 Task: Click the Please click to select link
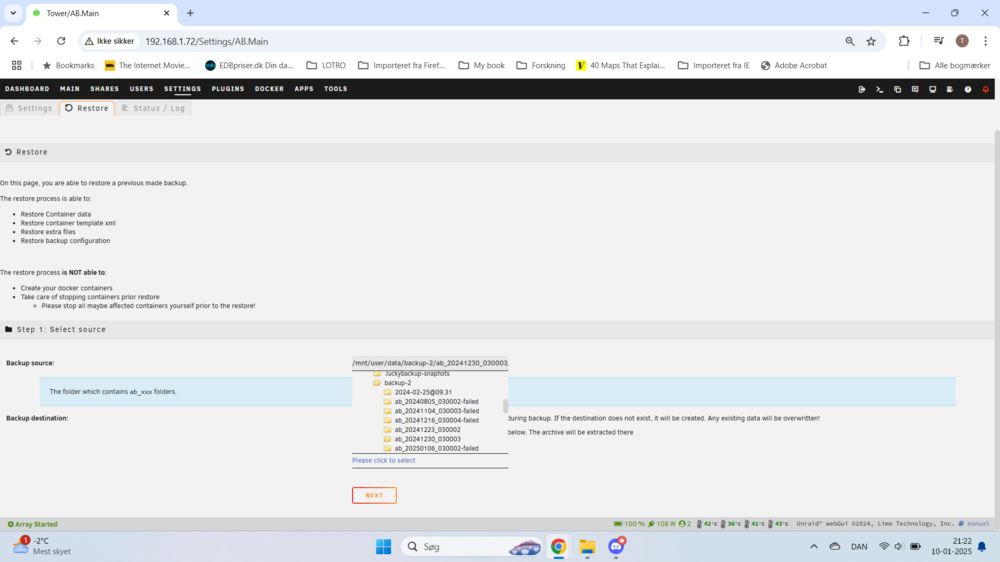383,460
